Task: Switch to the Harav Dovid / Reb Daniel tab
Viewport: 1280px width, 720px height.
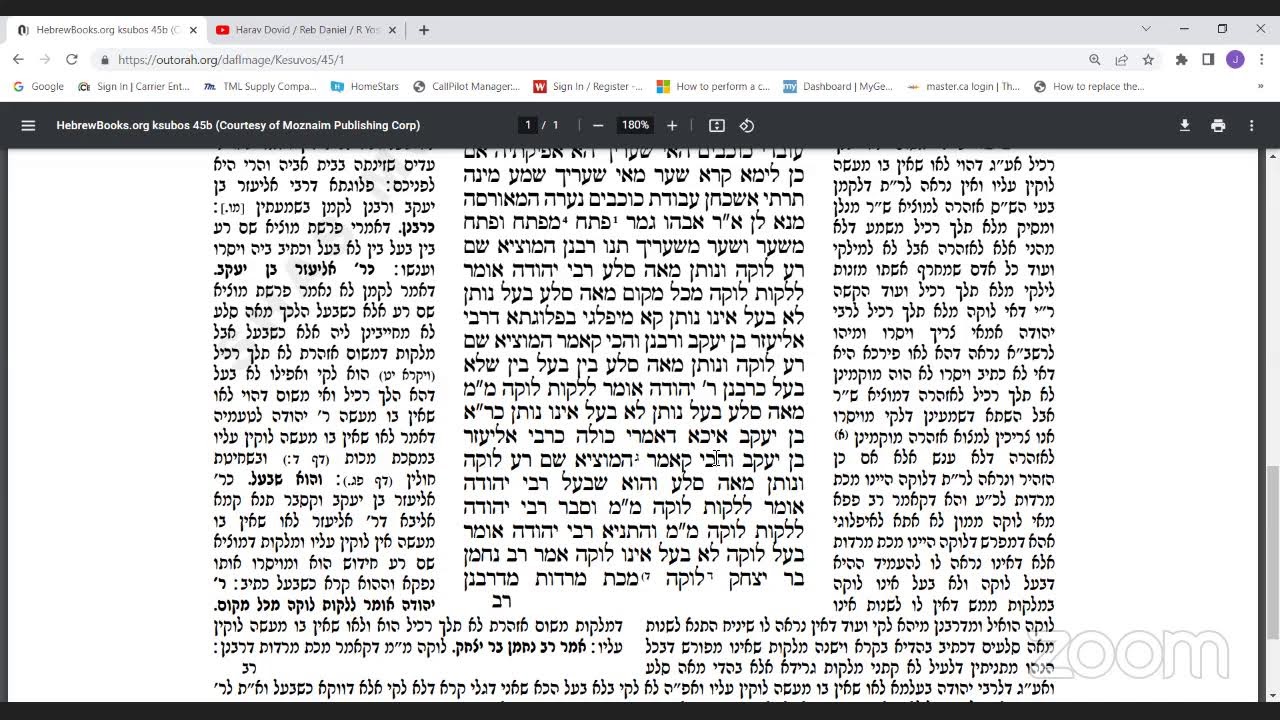Action: click(x=305, y=30)
